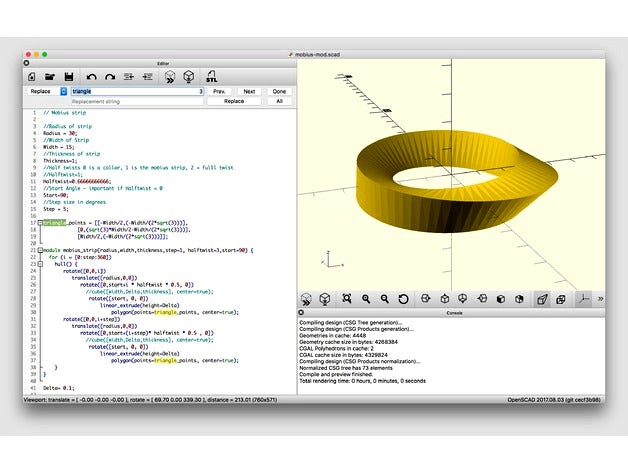
Task: Switch to the Top view
Action: 444,299
